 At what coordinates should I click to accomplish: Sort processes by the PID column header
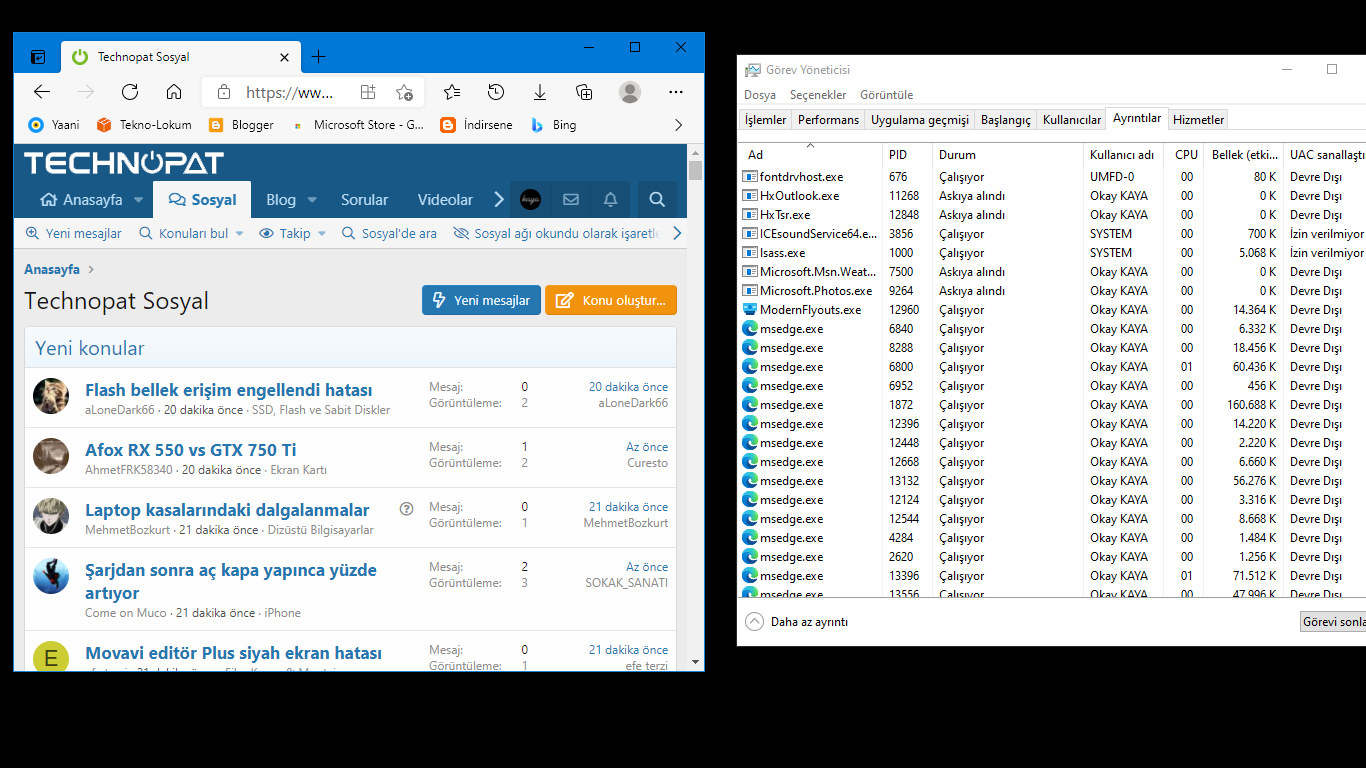pos(908,155)
